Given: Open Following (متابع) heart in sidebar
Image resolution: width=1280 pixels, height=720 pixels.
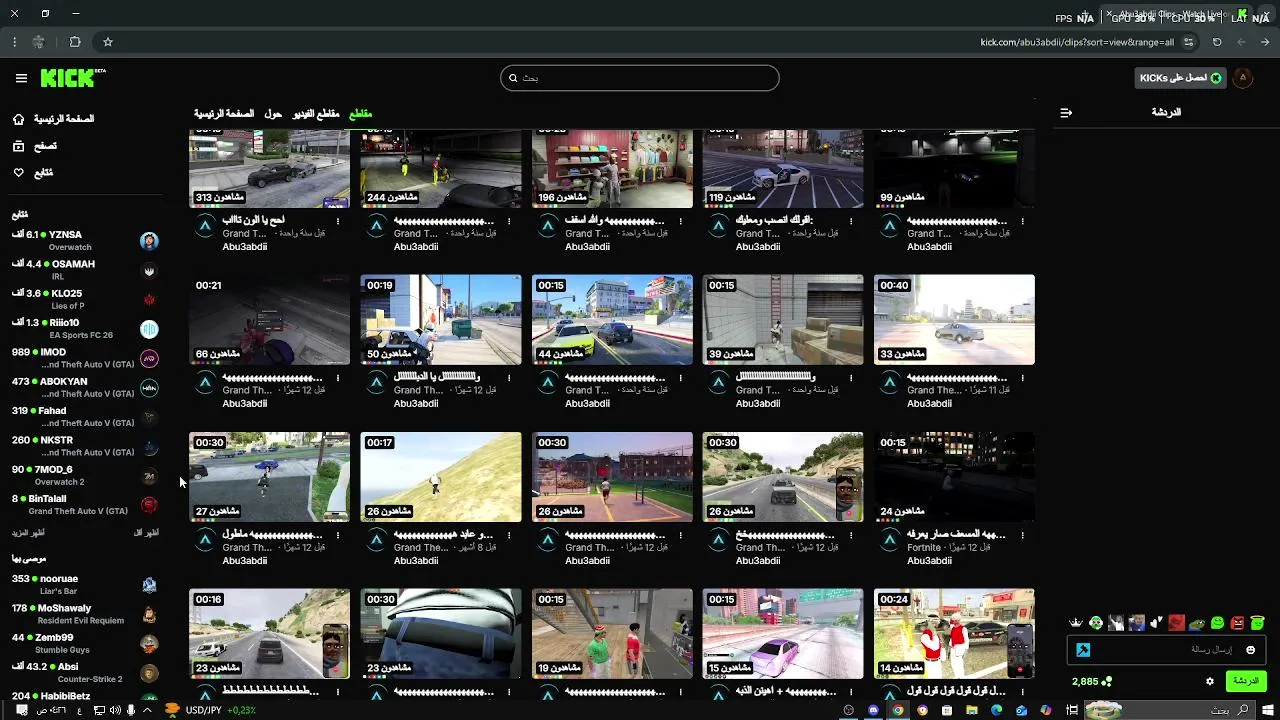Looking at the screenshot, I should point(33,173).
